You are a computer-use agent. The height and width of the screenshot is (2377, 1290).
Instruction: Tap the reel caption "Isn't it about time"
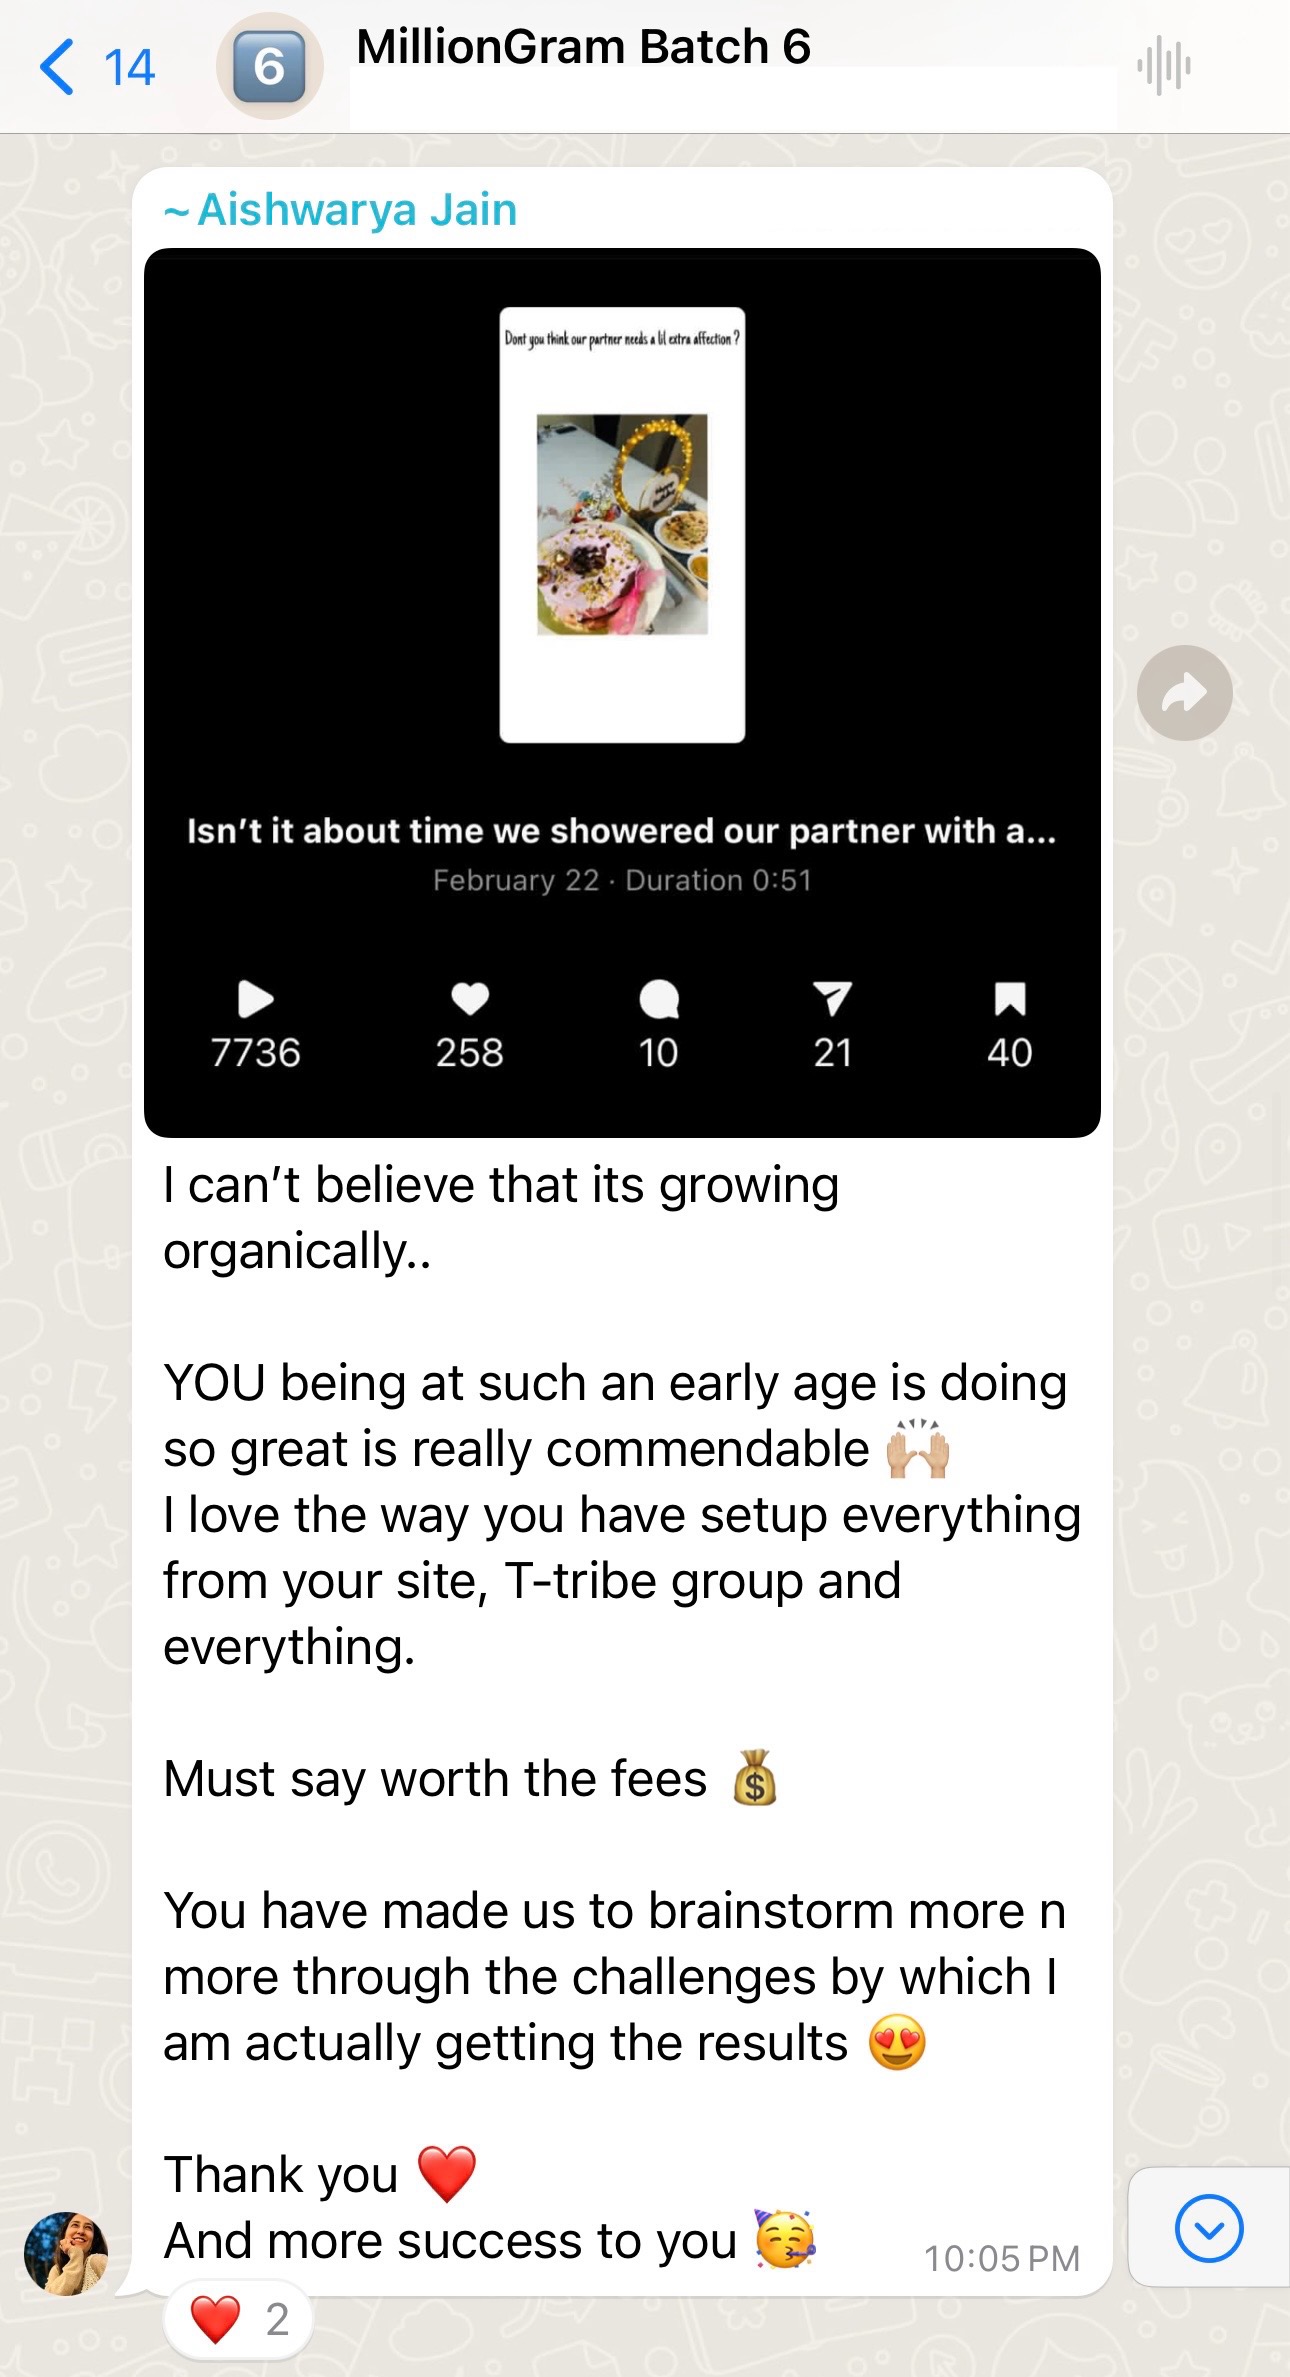(x=621, y=831)
